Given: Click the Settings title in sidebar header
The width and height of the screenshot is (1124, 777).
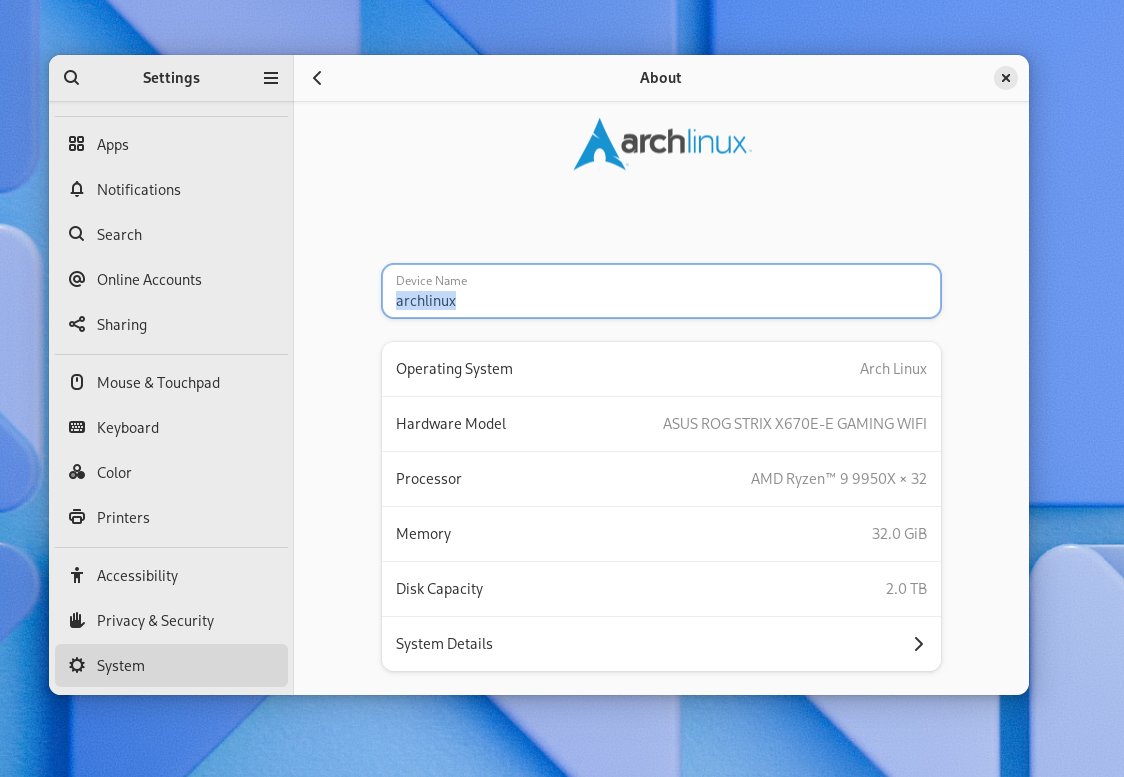Looking at the screenshot, I should [171, 77].
